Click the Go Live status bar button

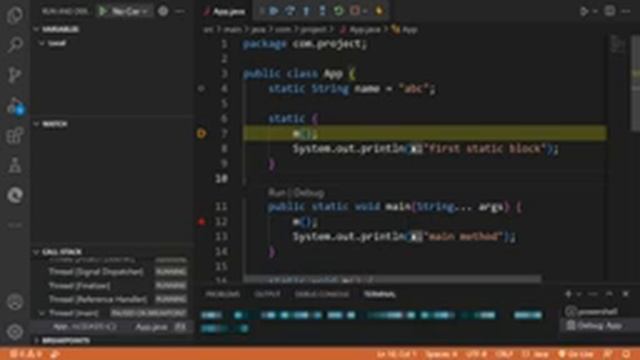576,354
